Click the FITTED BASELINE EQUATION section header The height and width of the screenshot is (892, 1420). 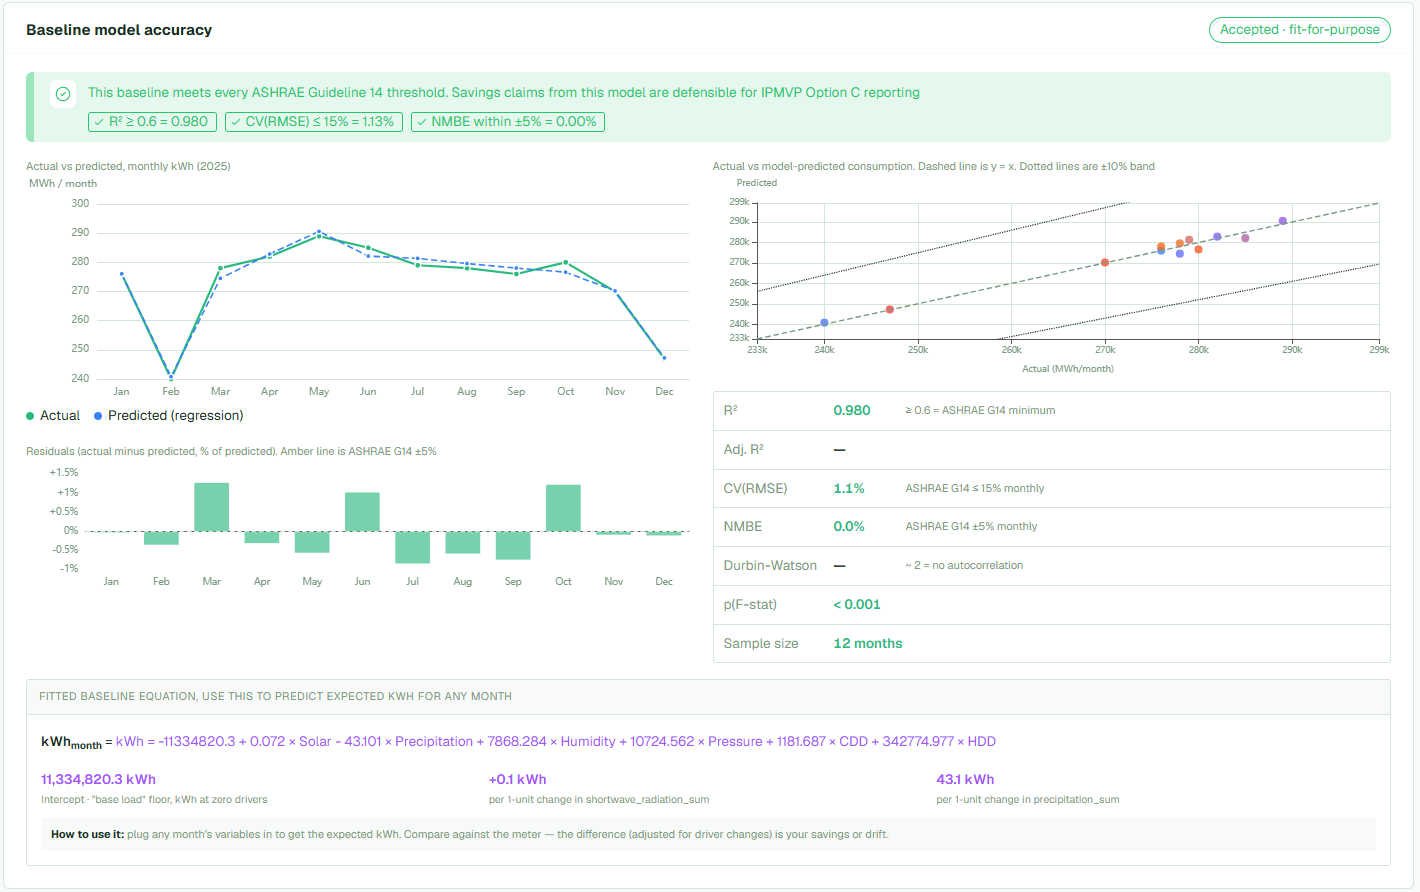coord(275,697)
